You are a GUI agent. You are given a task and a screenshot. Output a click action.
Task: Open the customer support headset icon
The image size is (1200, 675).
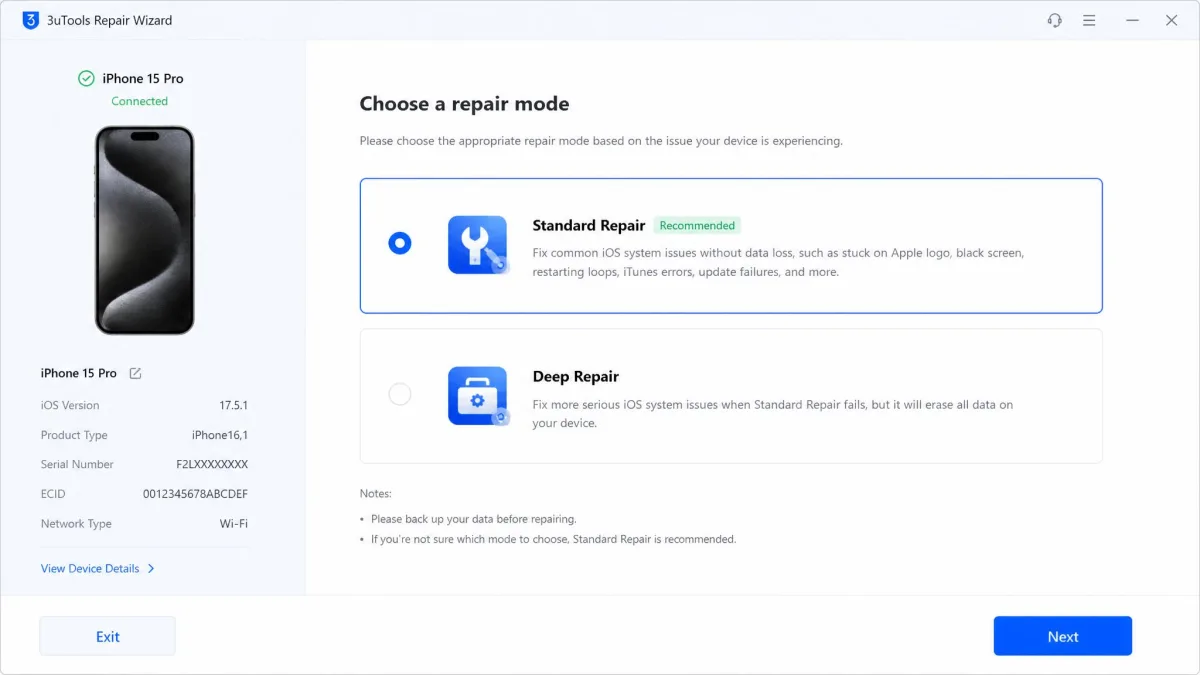1054,20
